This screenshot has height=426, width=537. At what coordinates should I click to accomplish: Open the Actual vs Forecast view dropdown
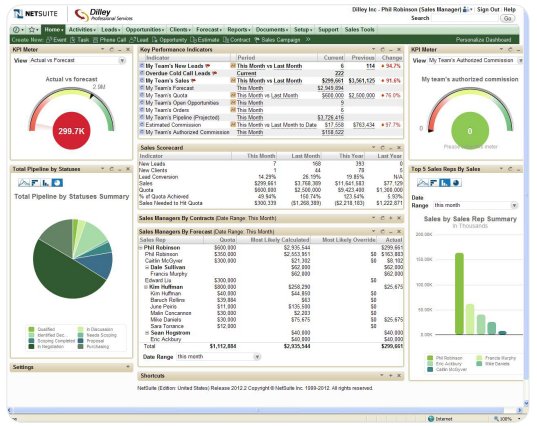pos(122,61)
